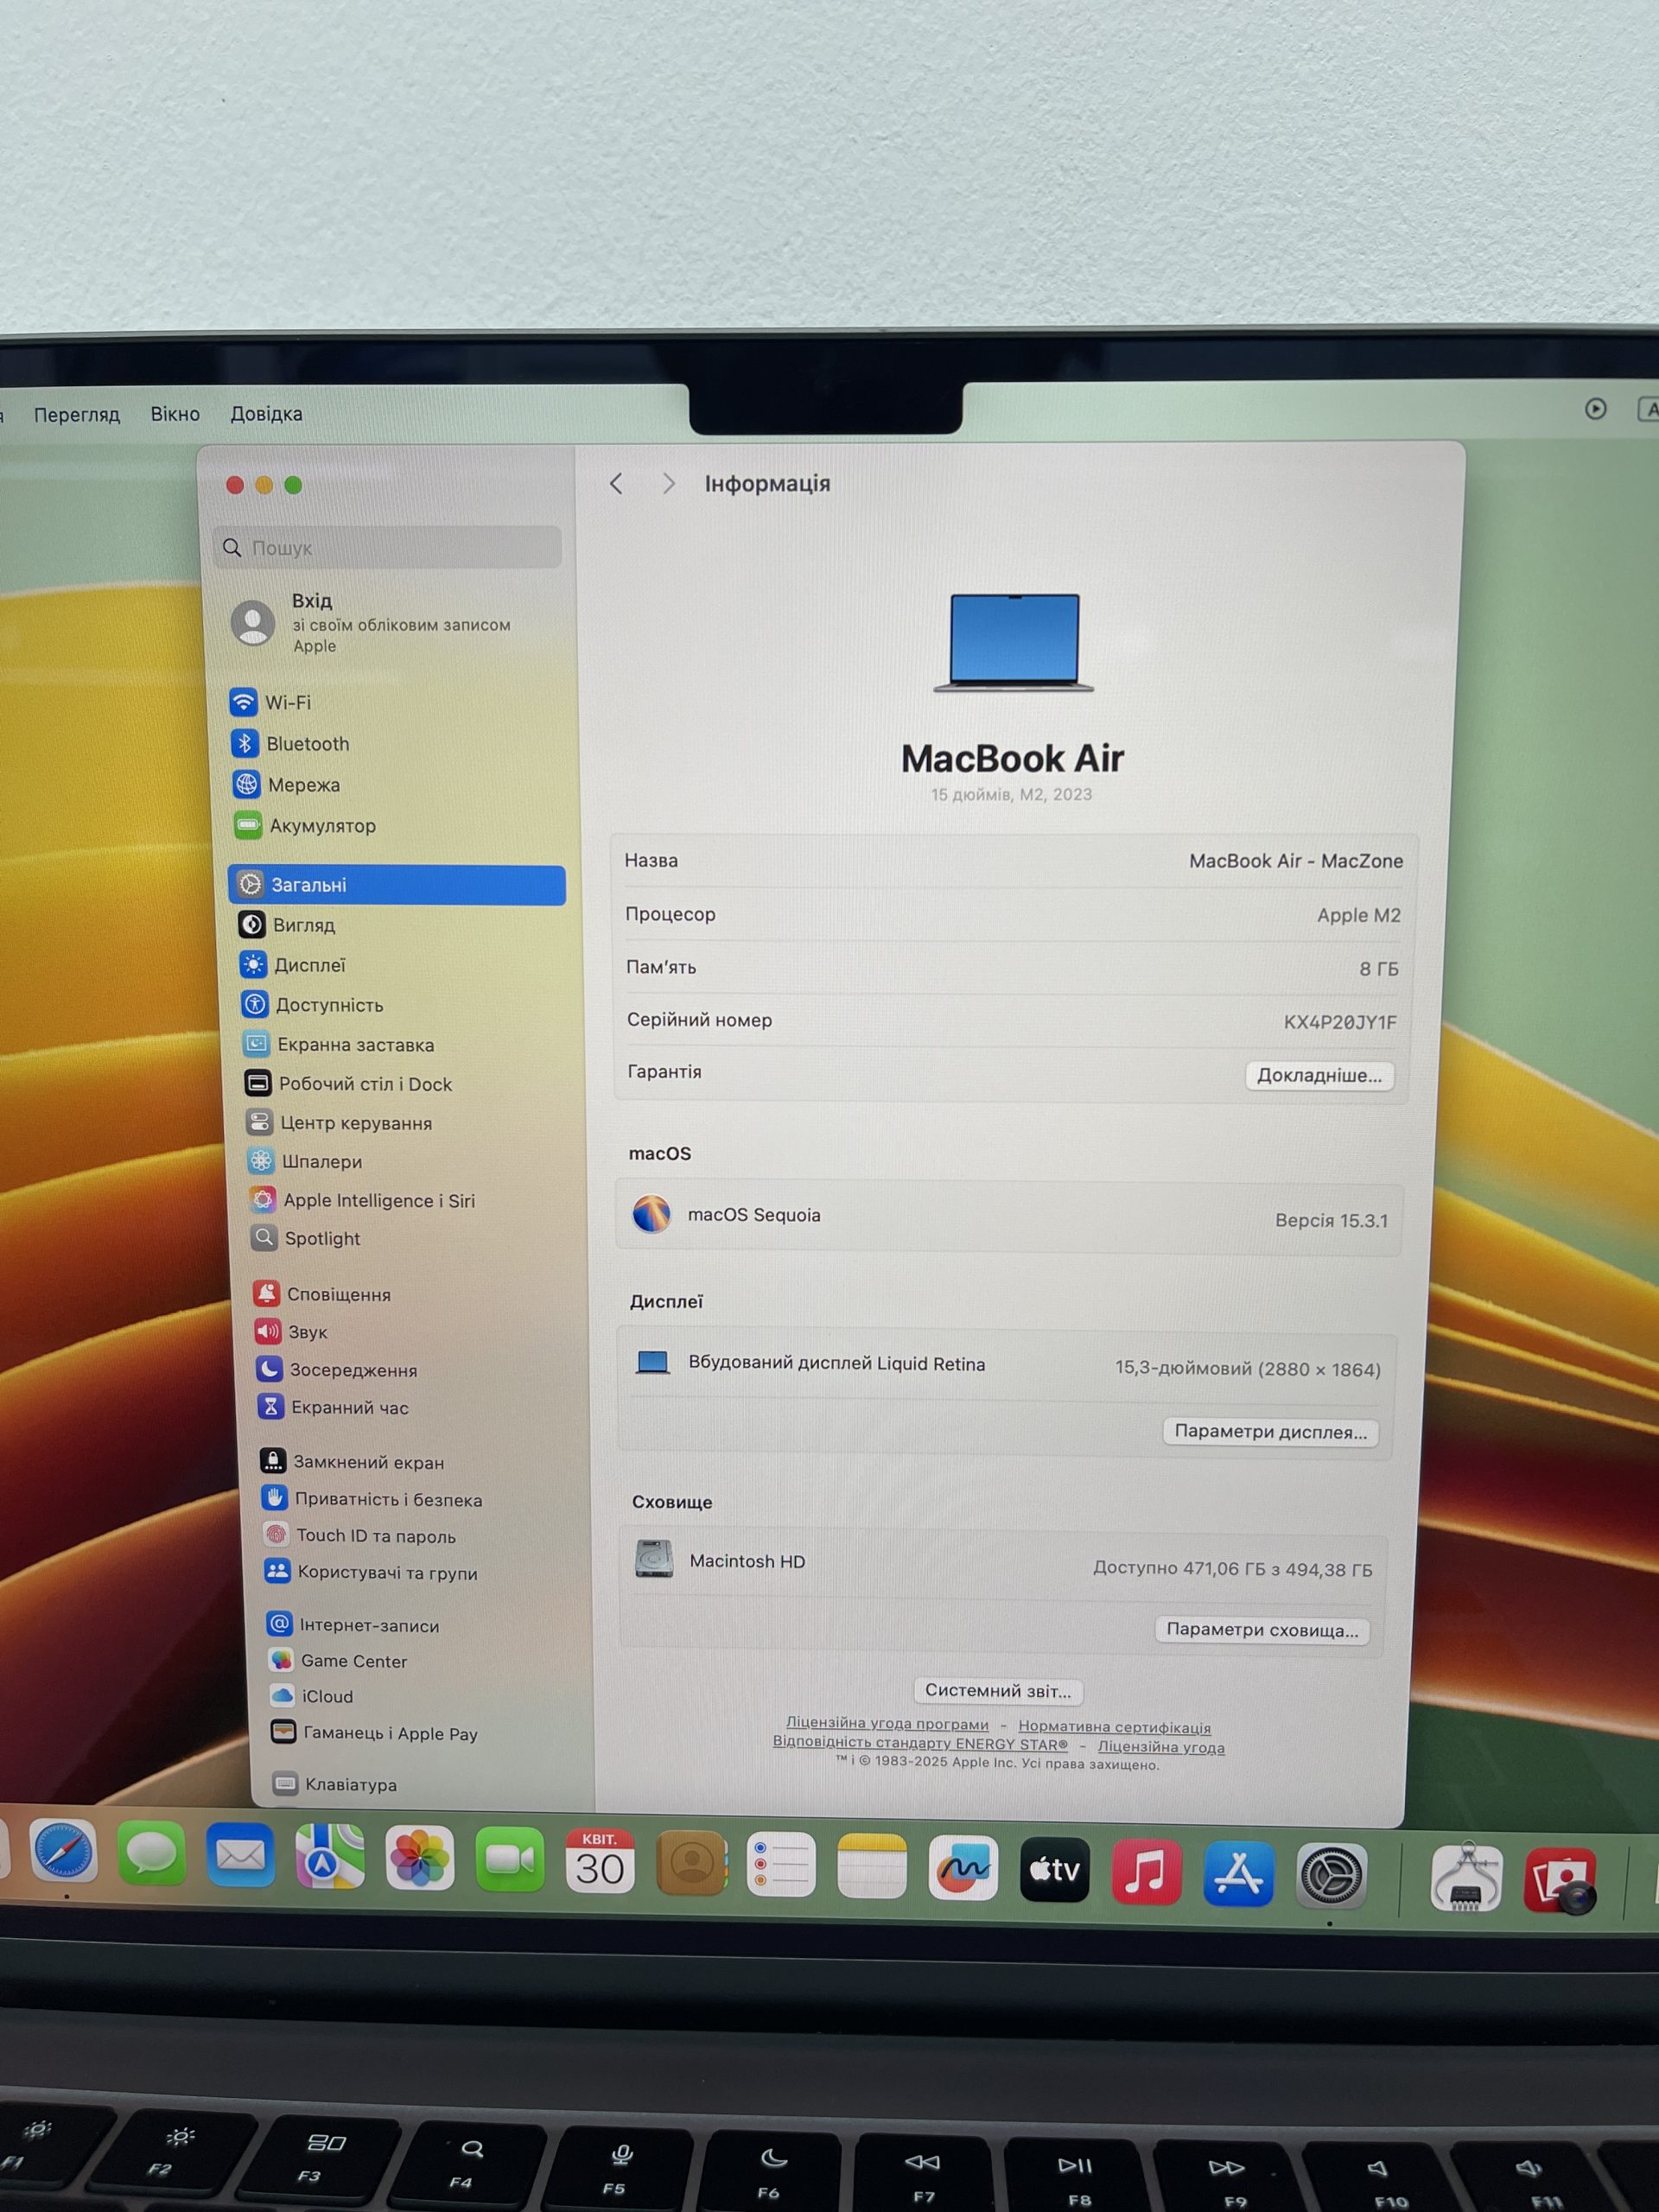Select Замкнений екран settings
Viewport: 1659px width, 2212px height.
tap(352, 1462)
